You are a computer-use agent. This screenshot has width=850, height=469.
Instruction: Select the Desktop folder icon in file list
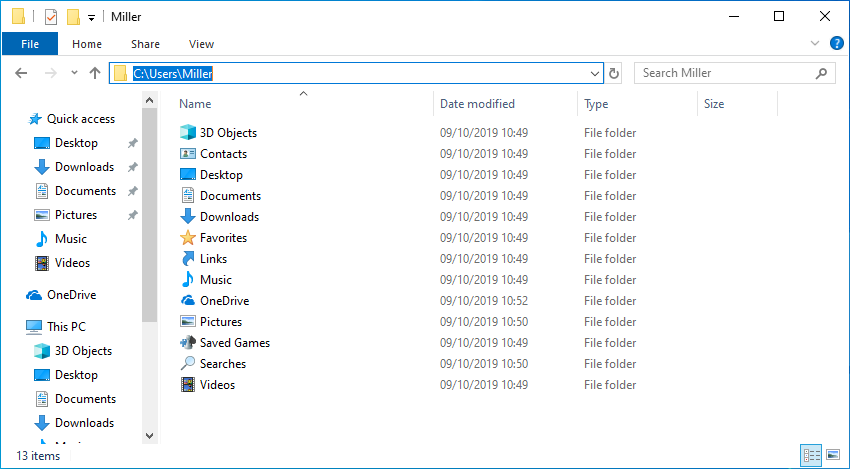tap(188, 175)
